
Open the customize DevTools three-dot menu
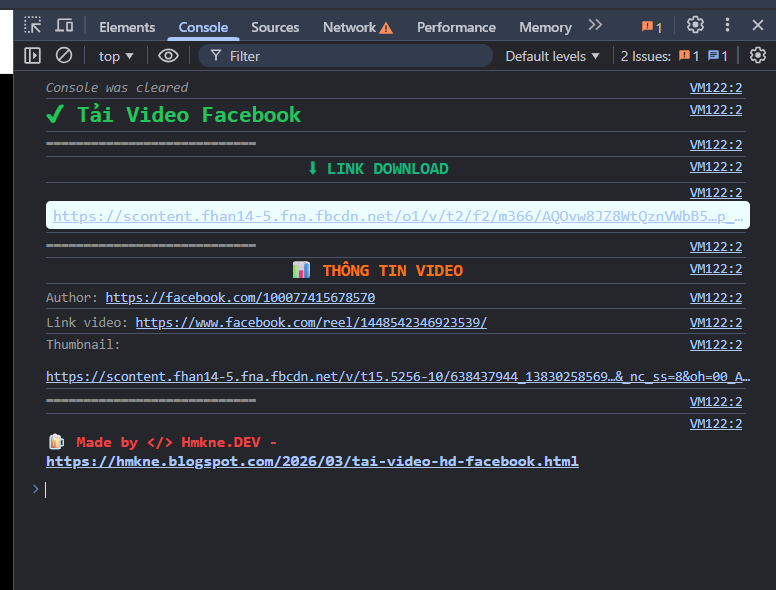tap(727, 25)
